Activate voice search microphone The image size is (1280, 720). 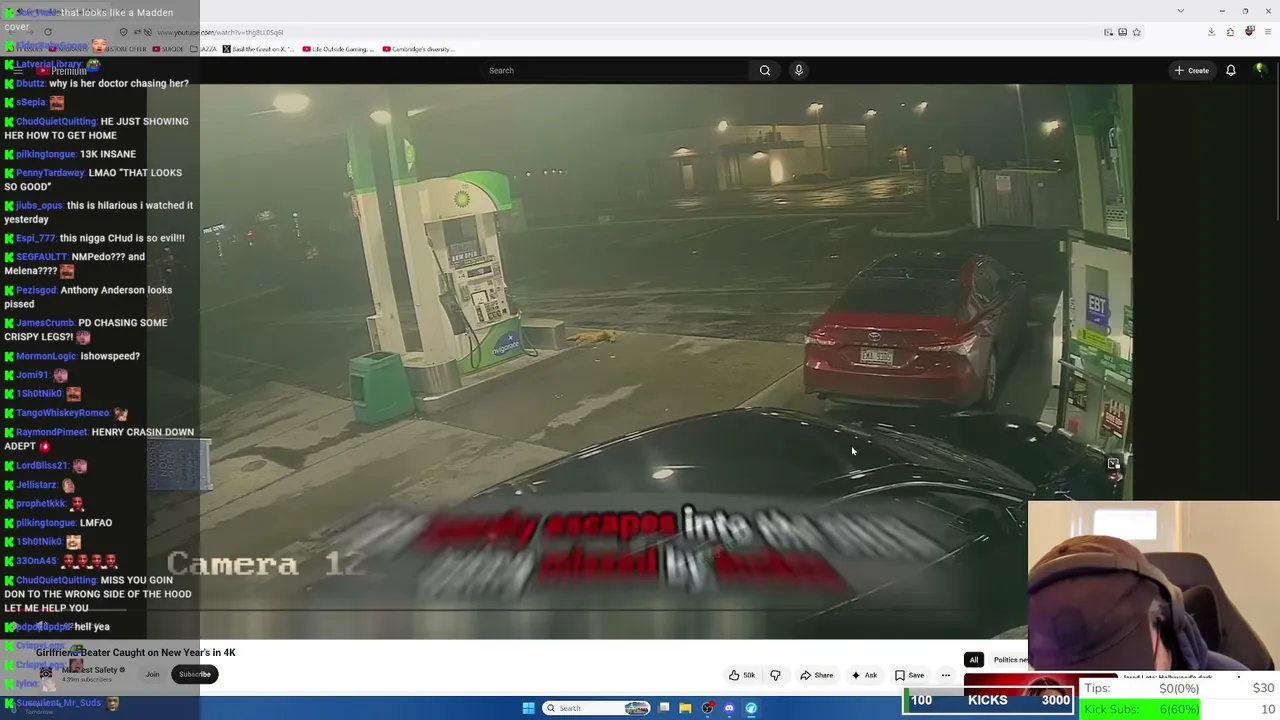click(x=798, y=70)
